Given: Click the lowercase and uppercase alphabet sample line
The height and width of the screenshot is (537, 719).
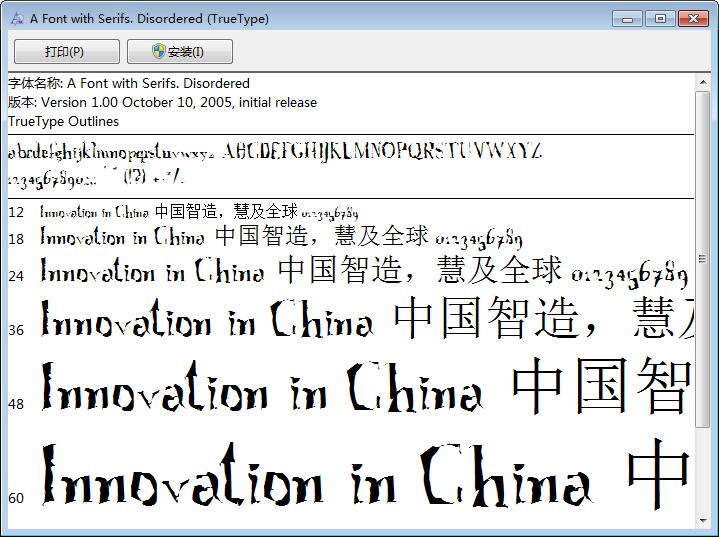Looking at the screenshot, I should (x=275, y=151).
